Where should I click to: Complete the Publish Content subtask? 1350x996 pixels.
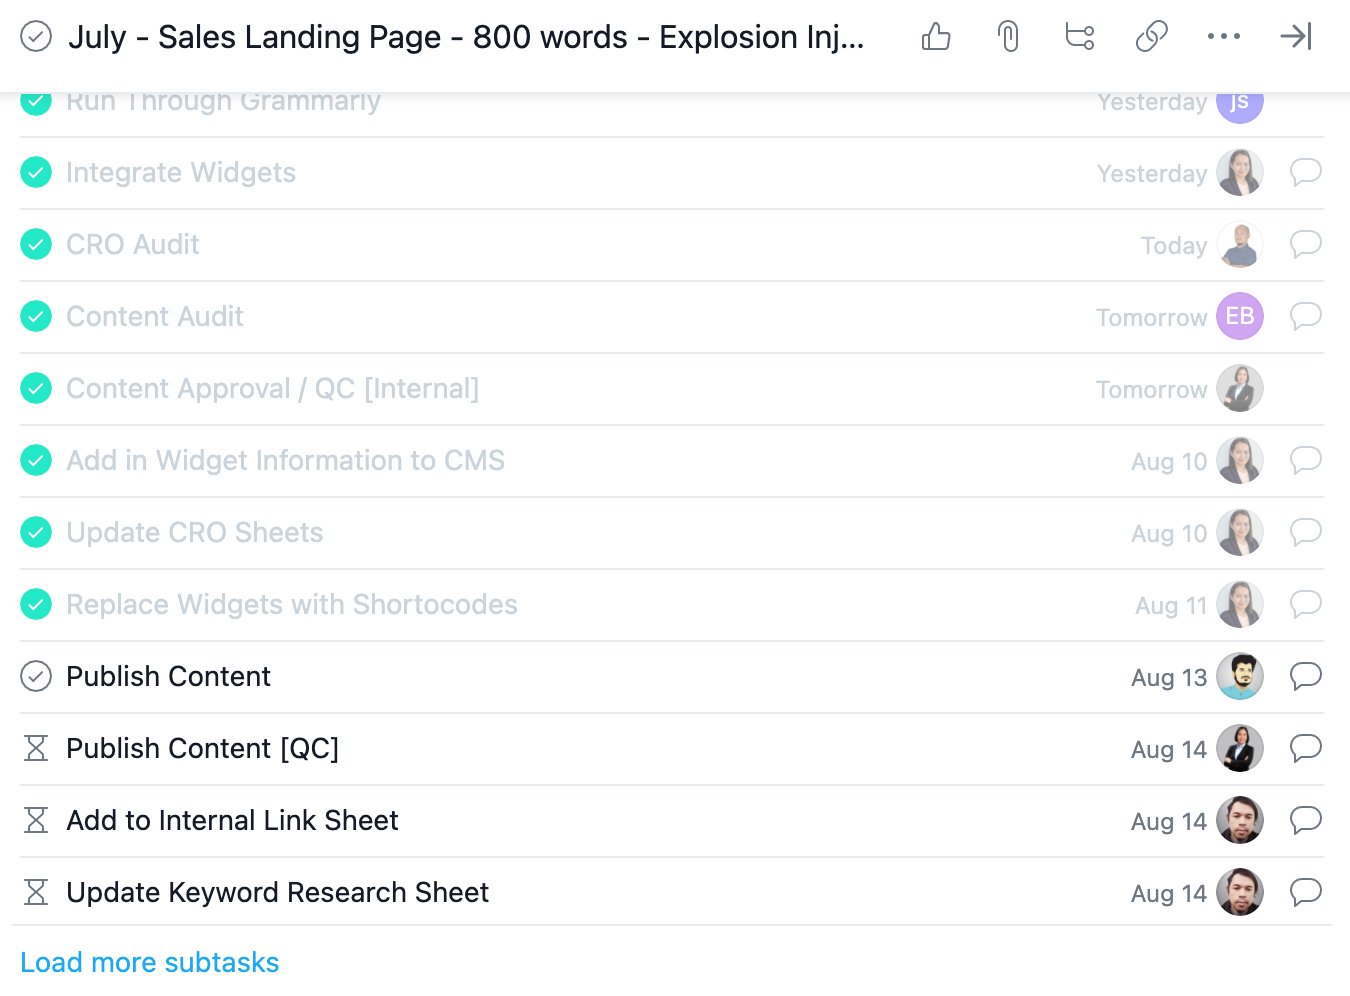[x=36, y=677]
